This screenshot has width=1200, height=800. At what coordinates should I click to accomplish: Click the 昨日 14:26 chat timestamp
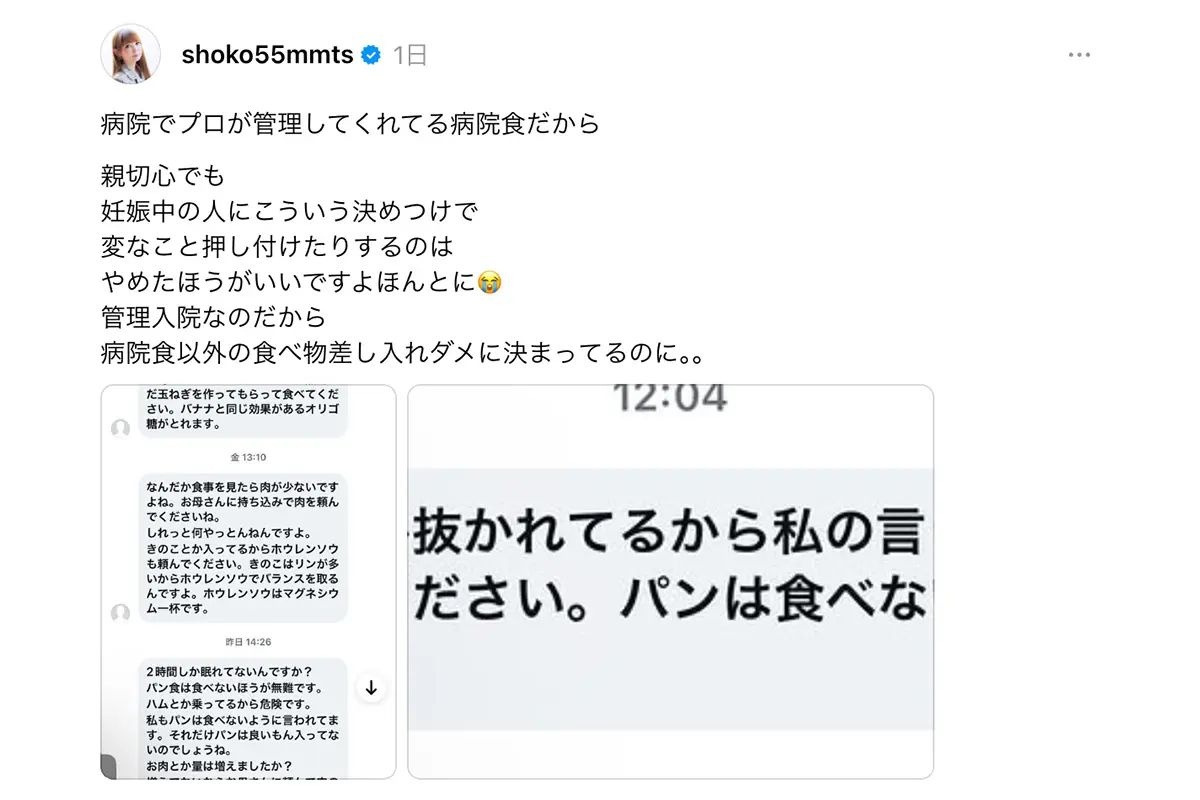248,642
